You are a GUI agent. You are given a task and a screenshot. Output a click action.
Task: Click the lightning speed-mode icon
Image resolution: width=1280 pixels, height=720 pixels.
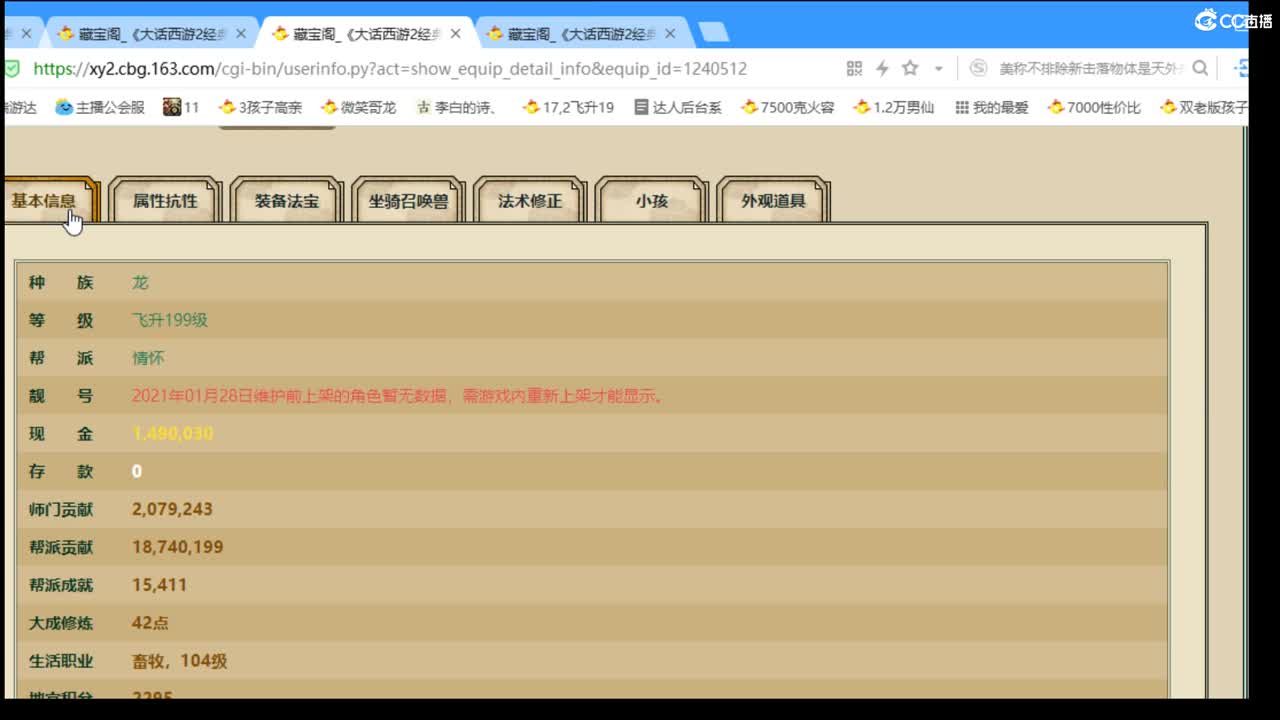click(x=882, y=68)
